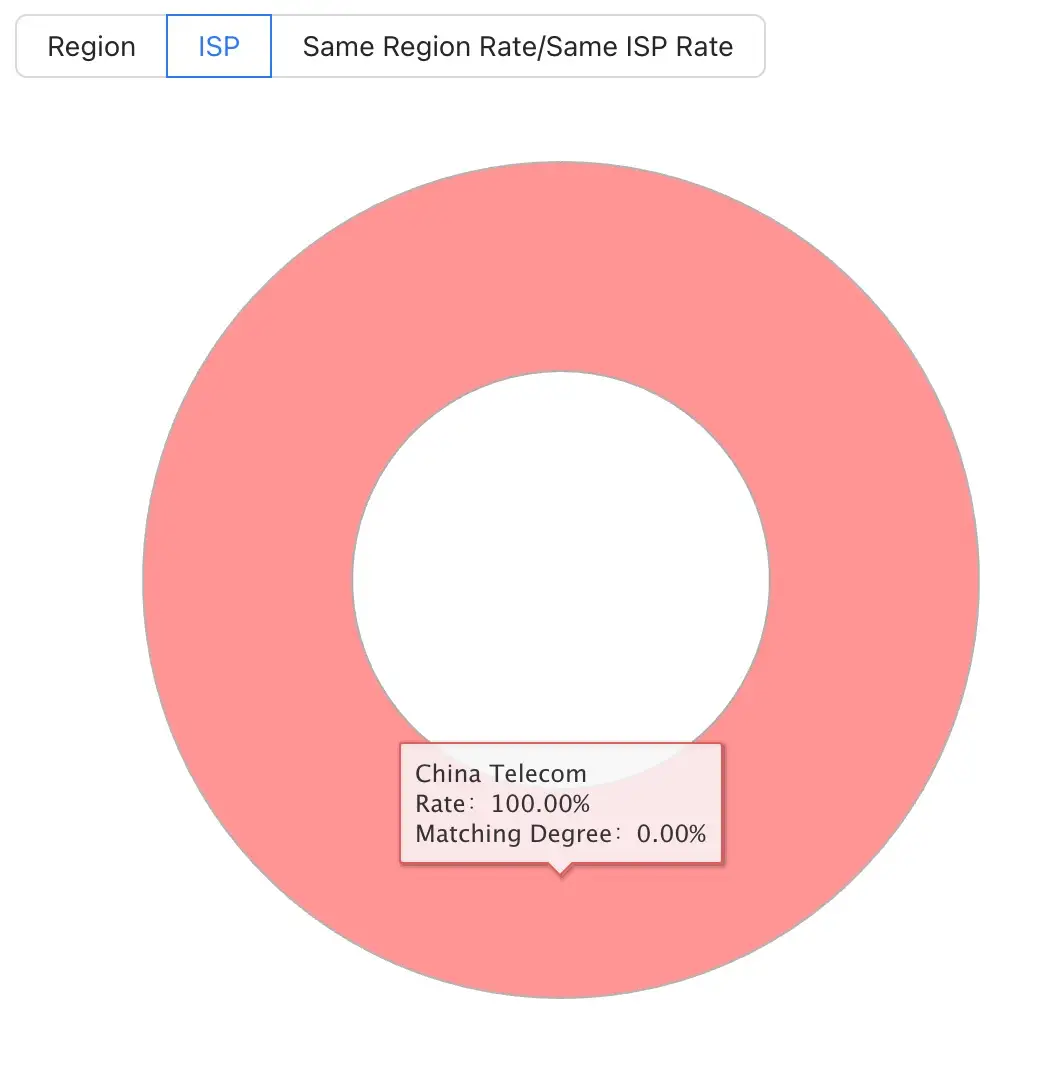This screenshot has height=1074, width=1062.
Task: Open Same Region Rate/Same ISP Rate tab
Action: [517, 47]
